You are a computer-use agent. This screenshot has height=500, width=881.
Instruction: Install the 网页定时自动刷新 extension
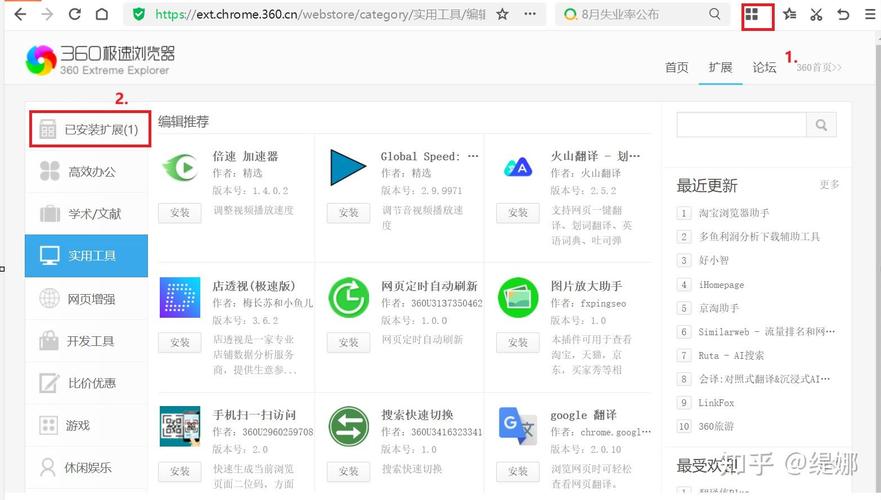pos(348,343)
